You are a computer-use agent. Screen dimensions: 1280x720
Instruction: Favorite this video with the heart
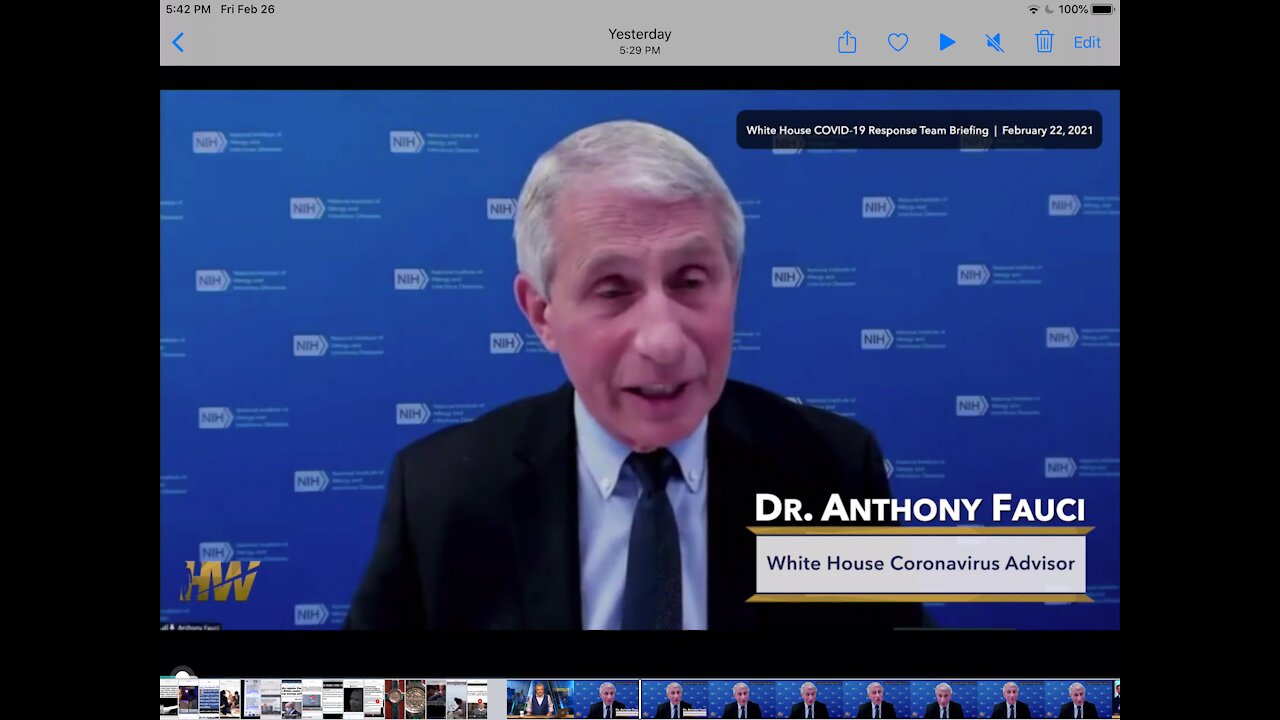(898, 42)
